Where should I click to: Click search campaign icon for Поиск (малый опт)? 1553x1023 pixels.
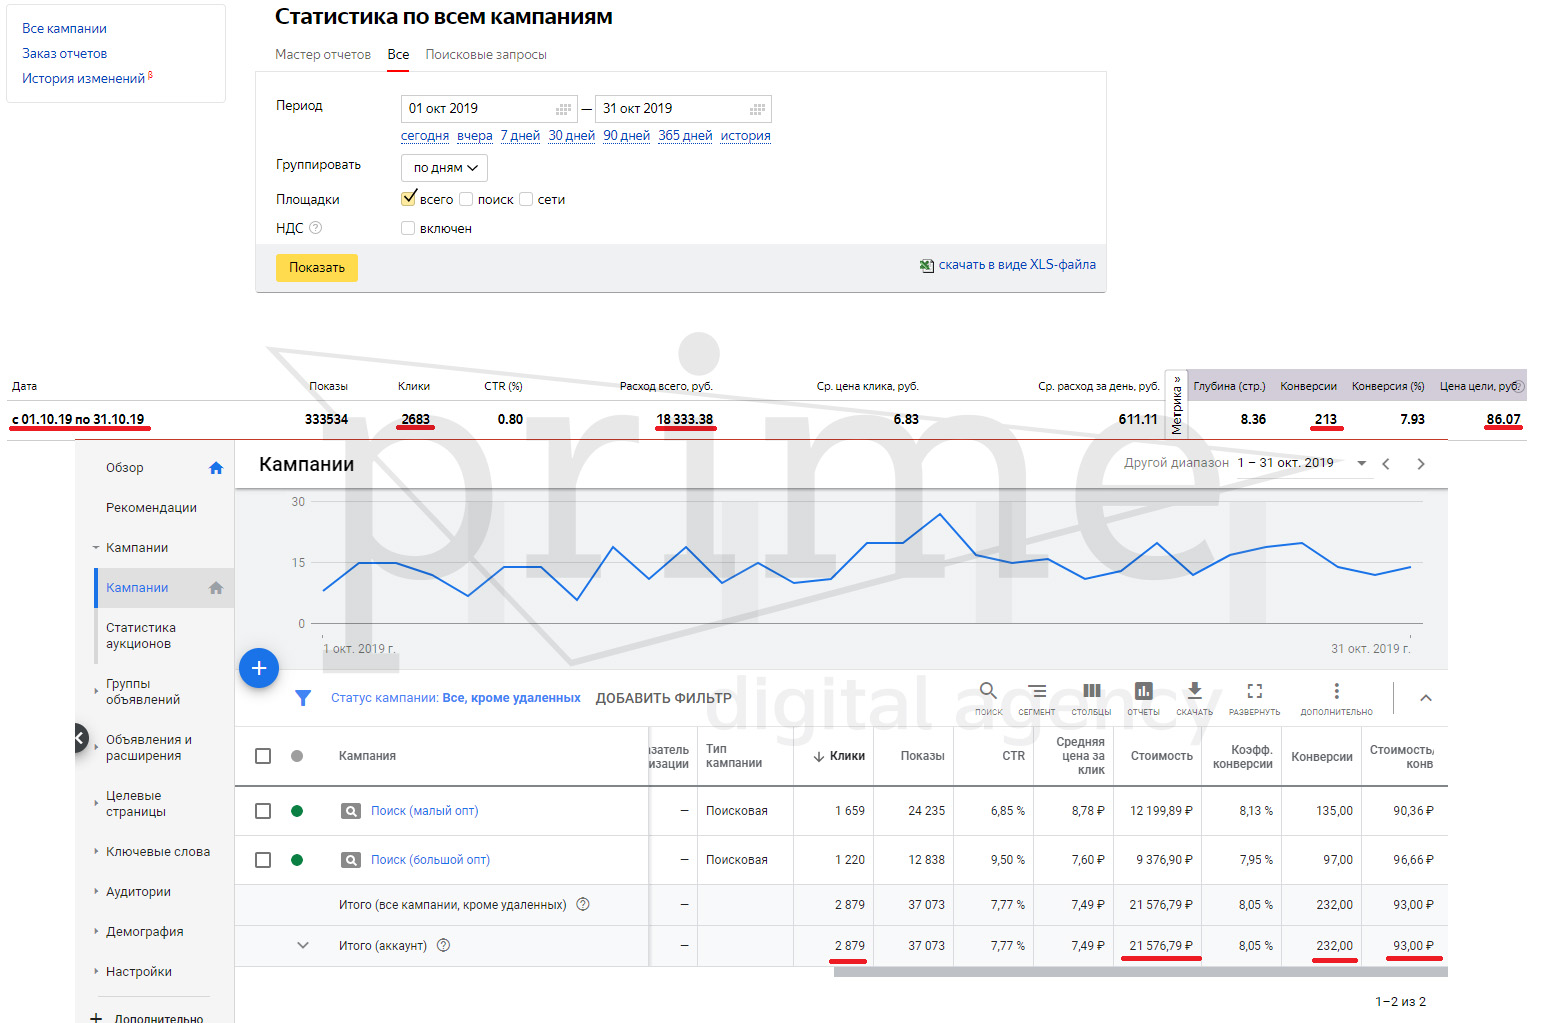pos(351,811)
